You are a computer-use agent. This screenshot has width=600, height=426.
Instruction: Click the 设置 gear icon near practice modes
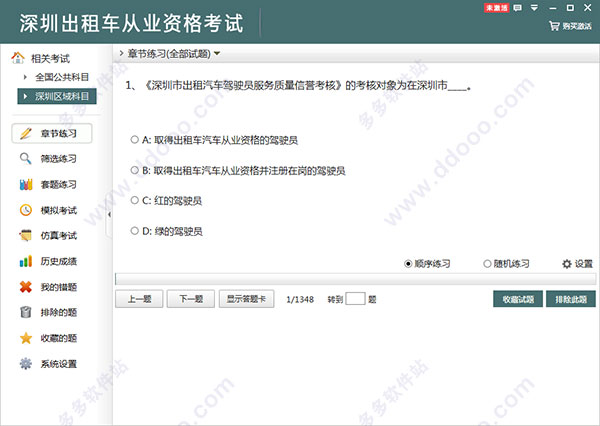tap(567, 264)
